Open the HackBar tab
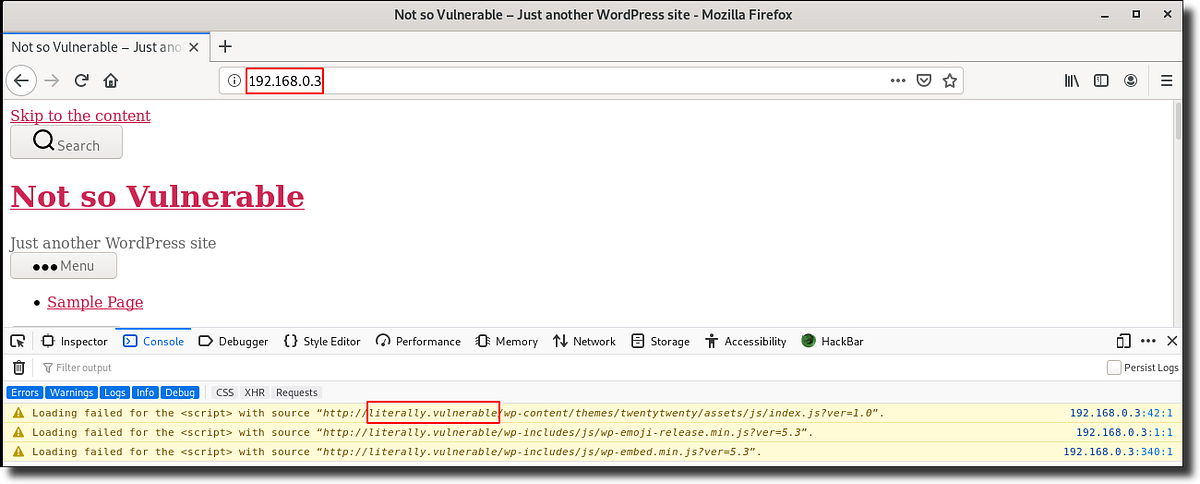Image resolution: width=1200 pixels, height=484 pixels. pyautogui.click(x=832, y=341)
